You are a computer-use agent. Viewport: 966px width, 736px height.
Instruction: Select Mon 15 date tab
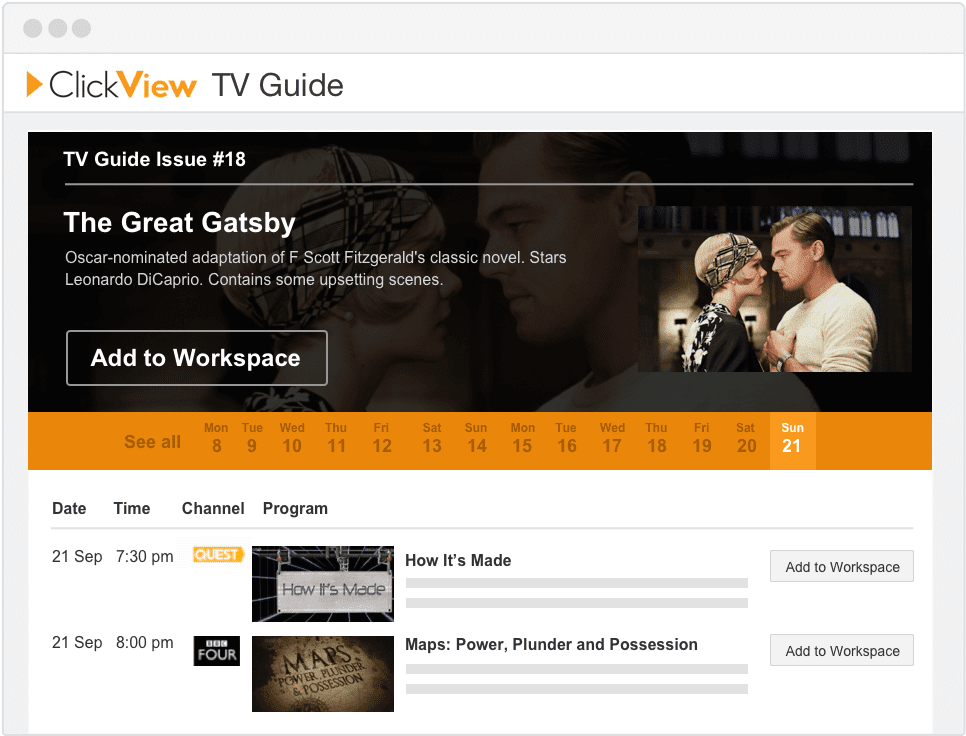(x=522, y=438)
